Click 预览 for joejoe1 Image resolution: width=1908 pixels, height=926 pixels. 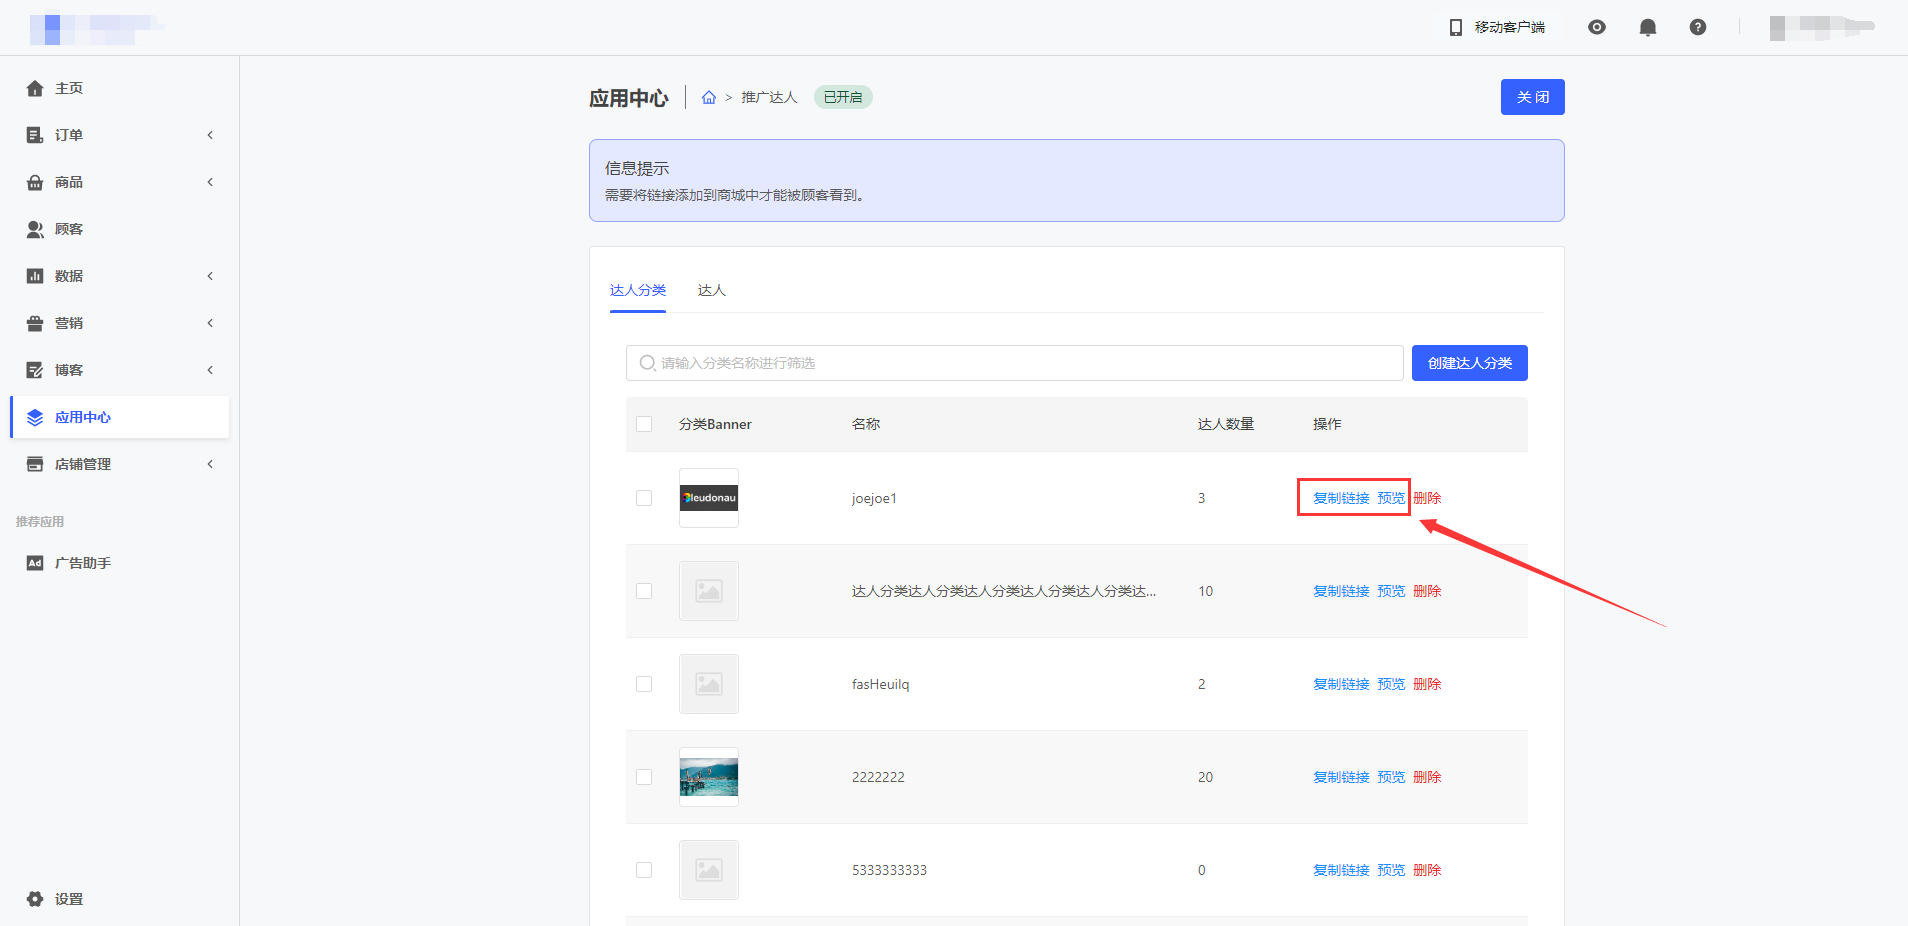click(1391, 498)
